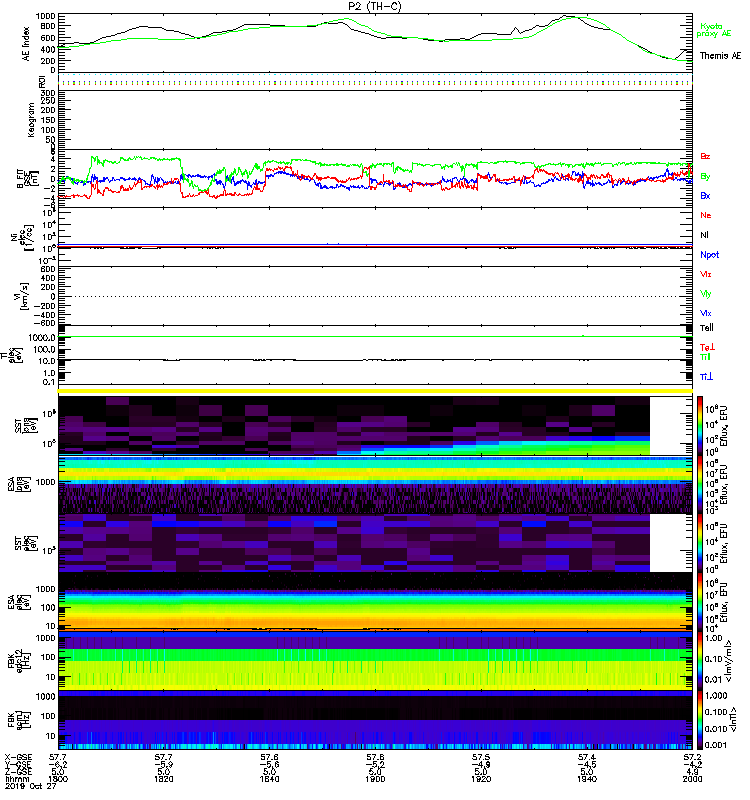Click the blue Bx legend label

tap(705, 195)
